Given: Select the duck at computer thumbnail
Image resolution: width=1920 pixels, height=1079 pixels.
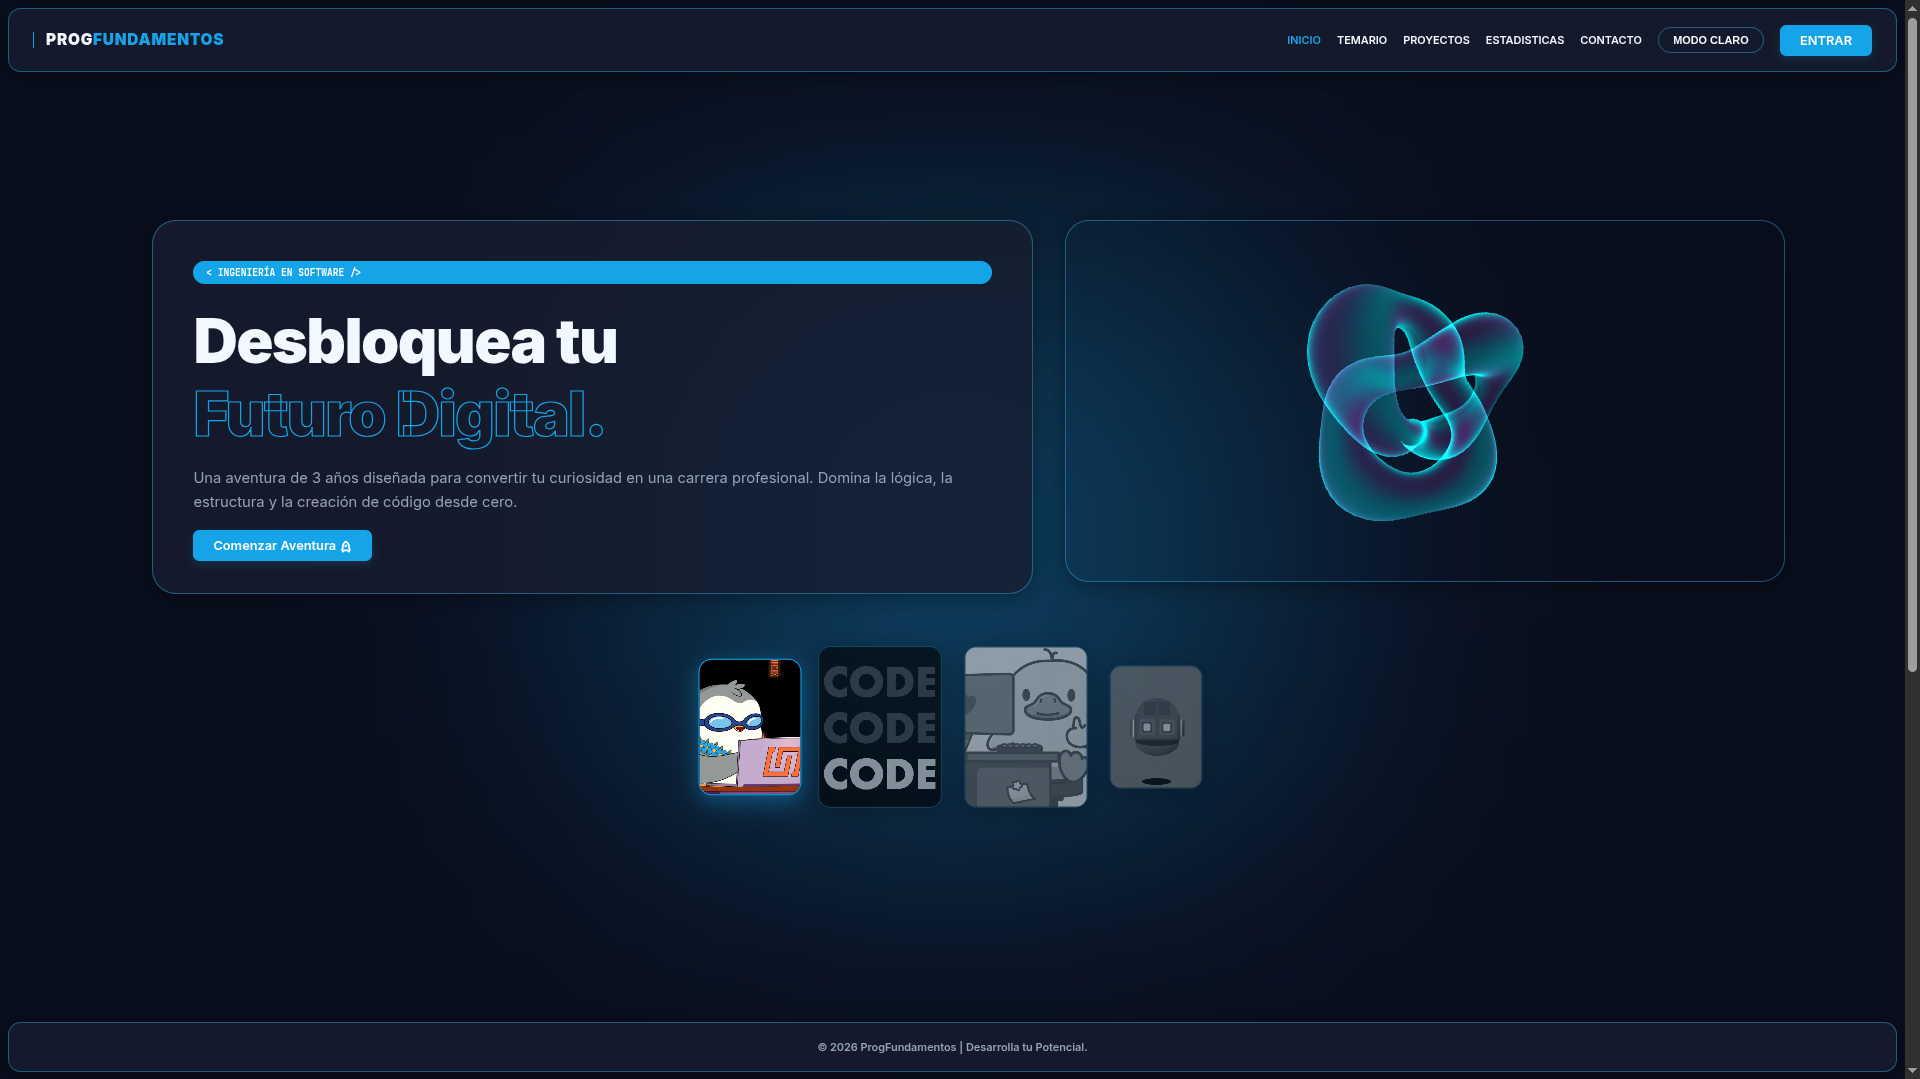Looking at the screenshot, I should 1025,727.
